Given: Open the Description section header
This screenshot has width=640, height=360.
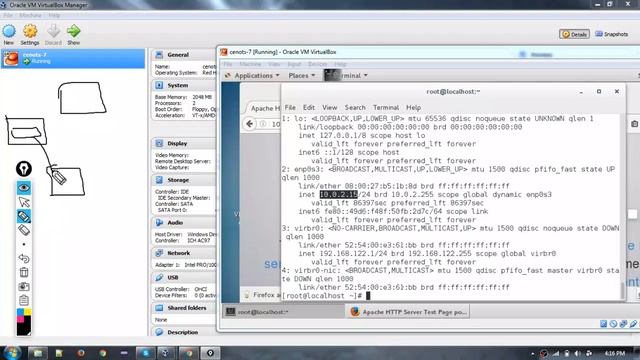Looking at the screenshot, I should tap(182, 332).
